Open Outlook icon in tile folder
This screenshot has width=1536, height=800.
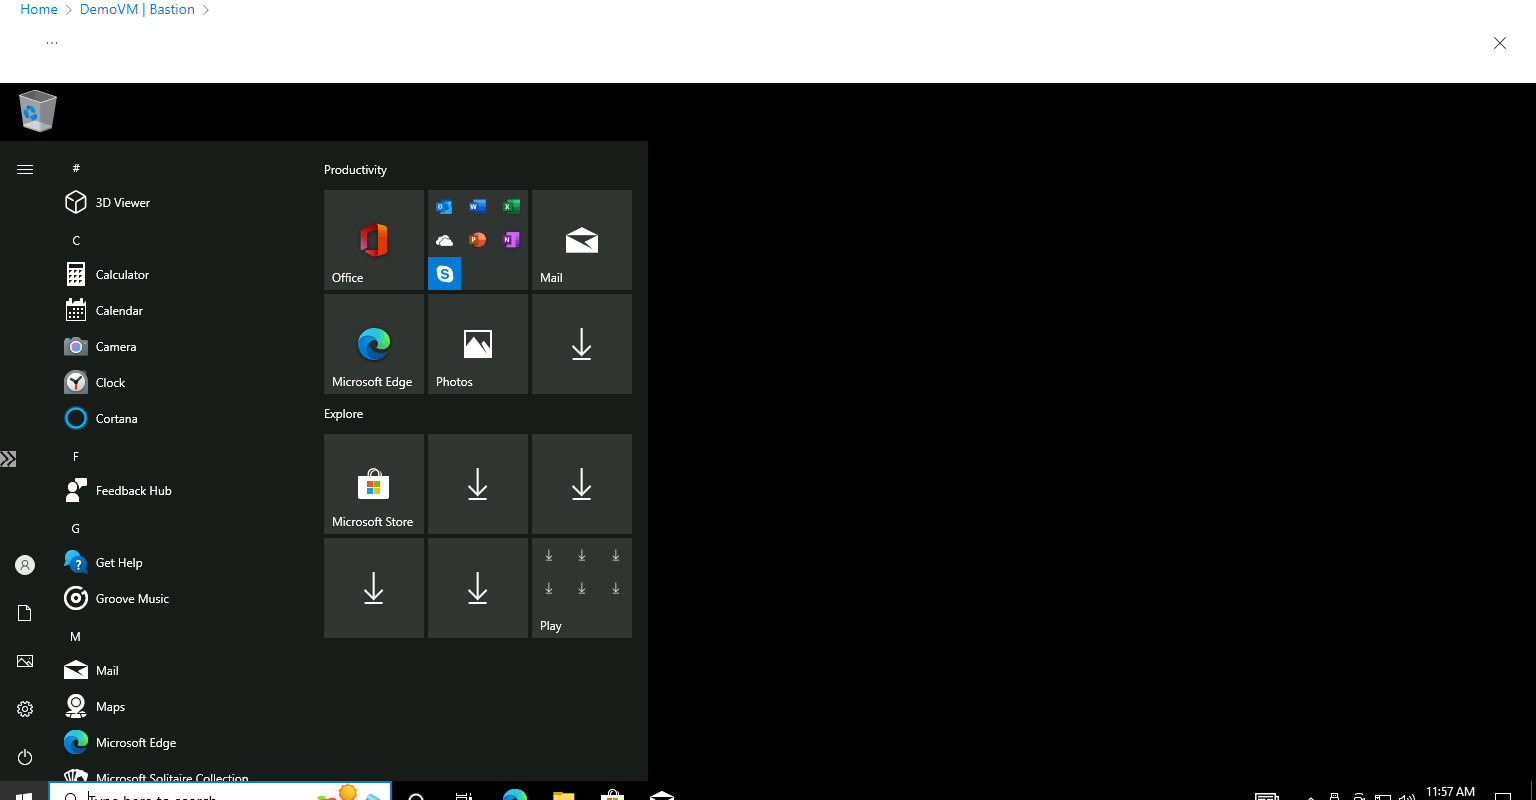(444, 207)
